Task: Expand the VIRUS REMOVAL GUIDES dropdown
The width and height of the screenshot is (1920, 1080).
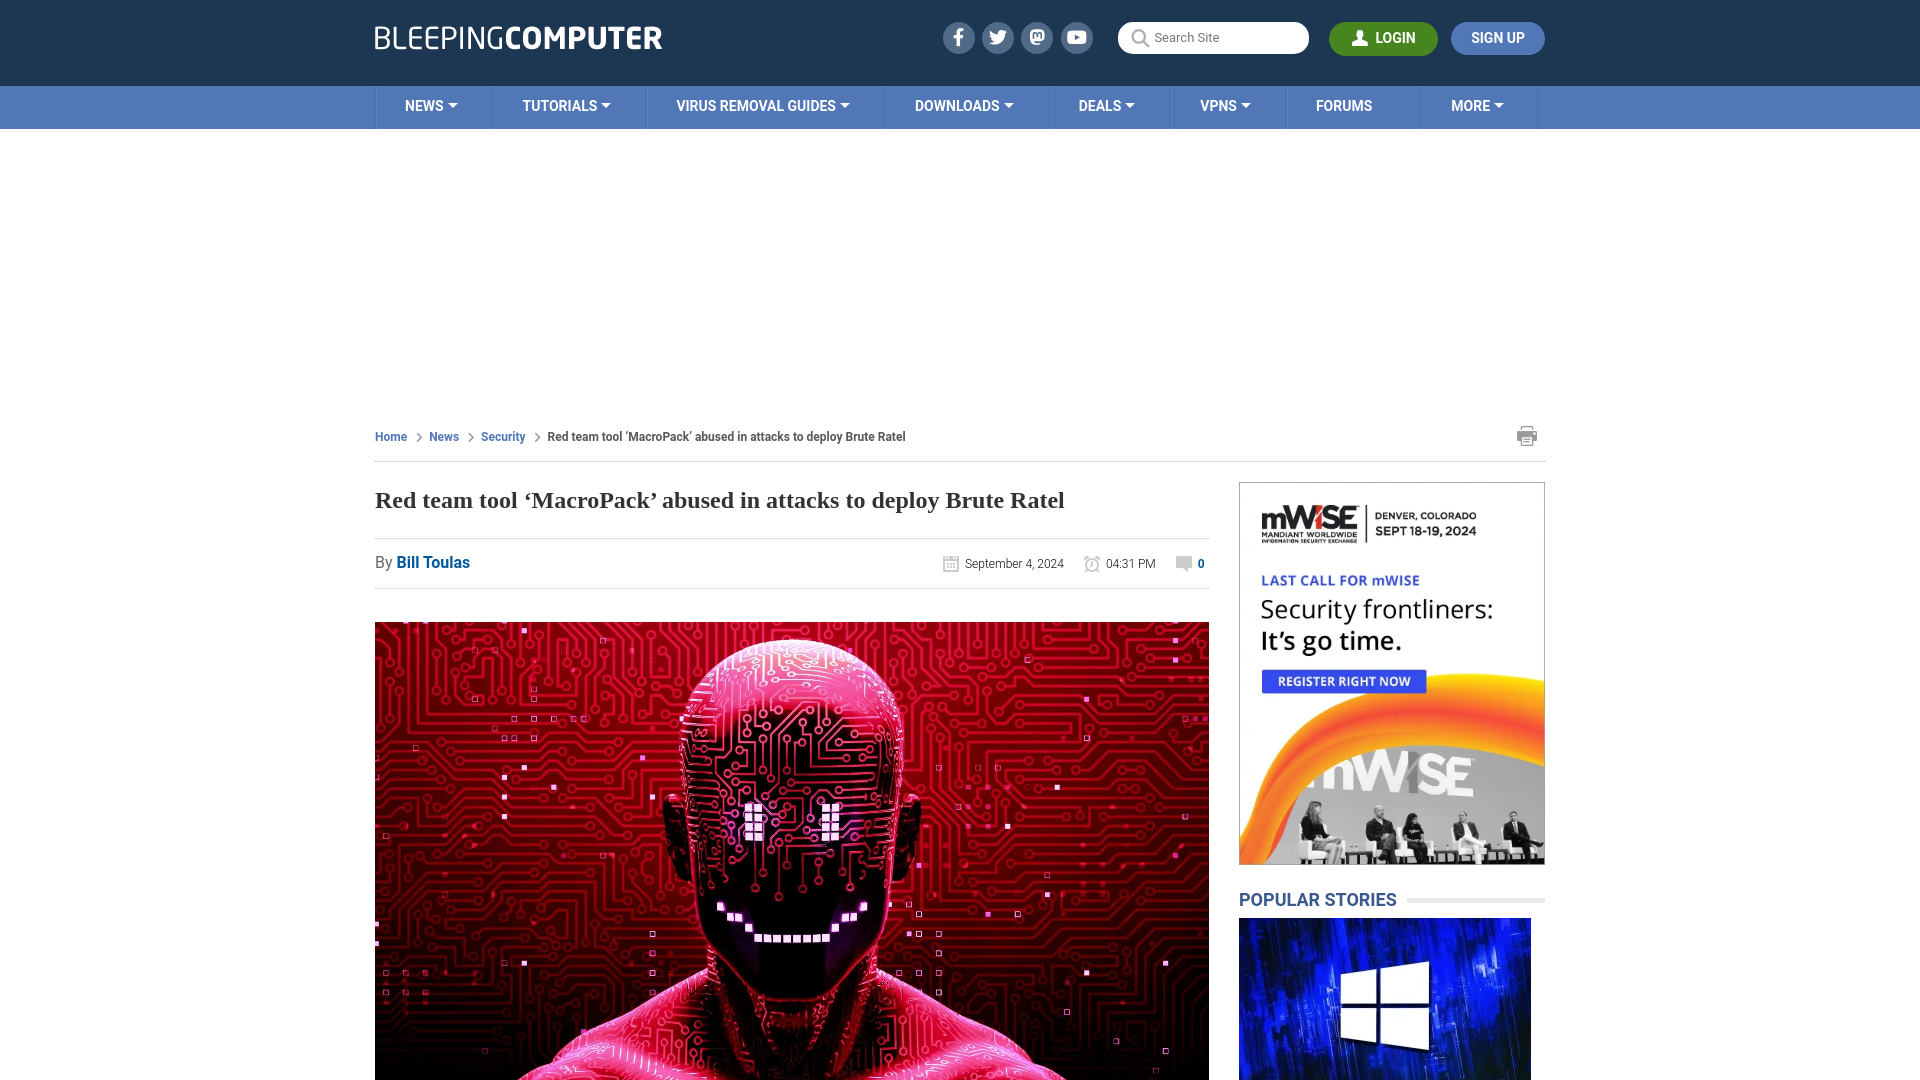Action: click(762, 105)
